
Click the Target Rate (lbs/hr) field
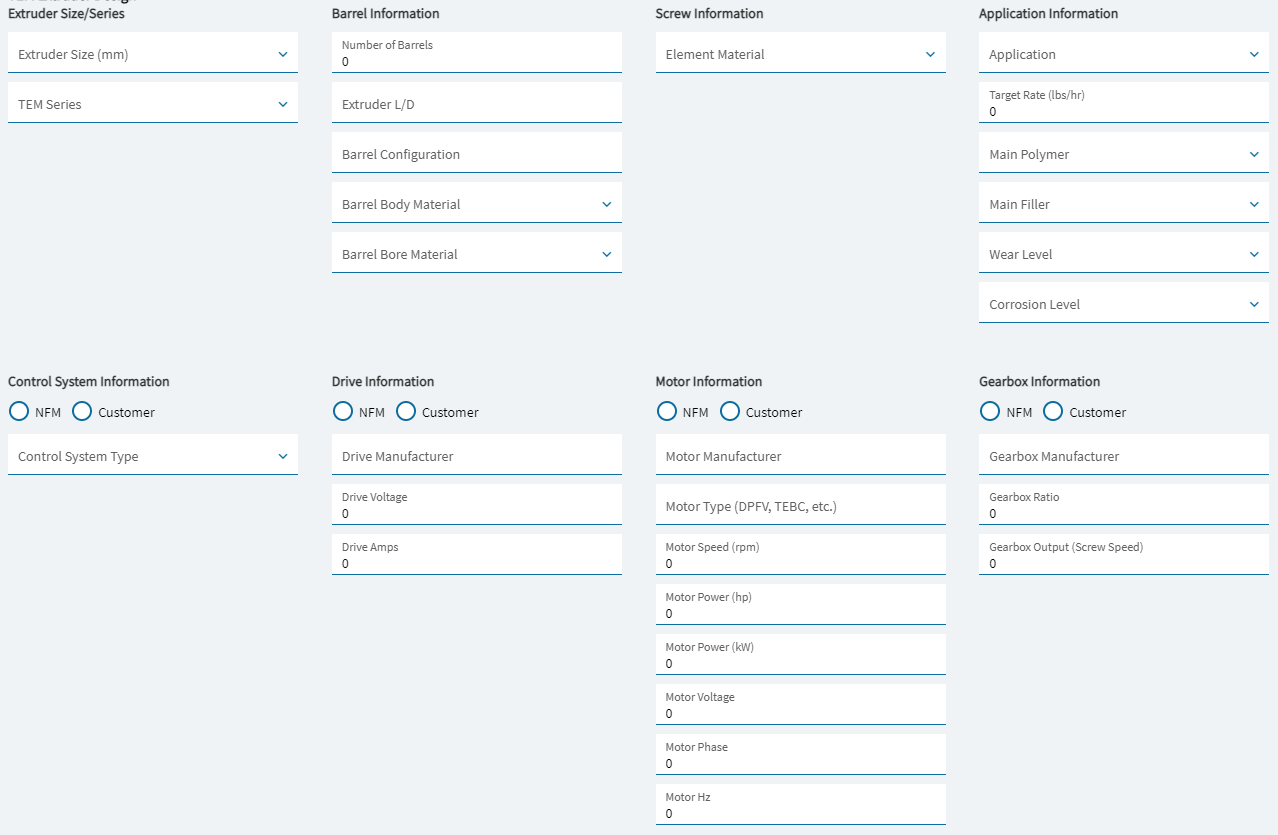click(x=1124, y=103)
